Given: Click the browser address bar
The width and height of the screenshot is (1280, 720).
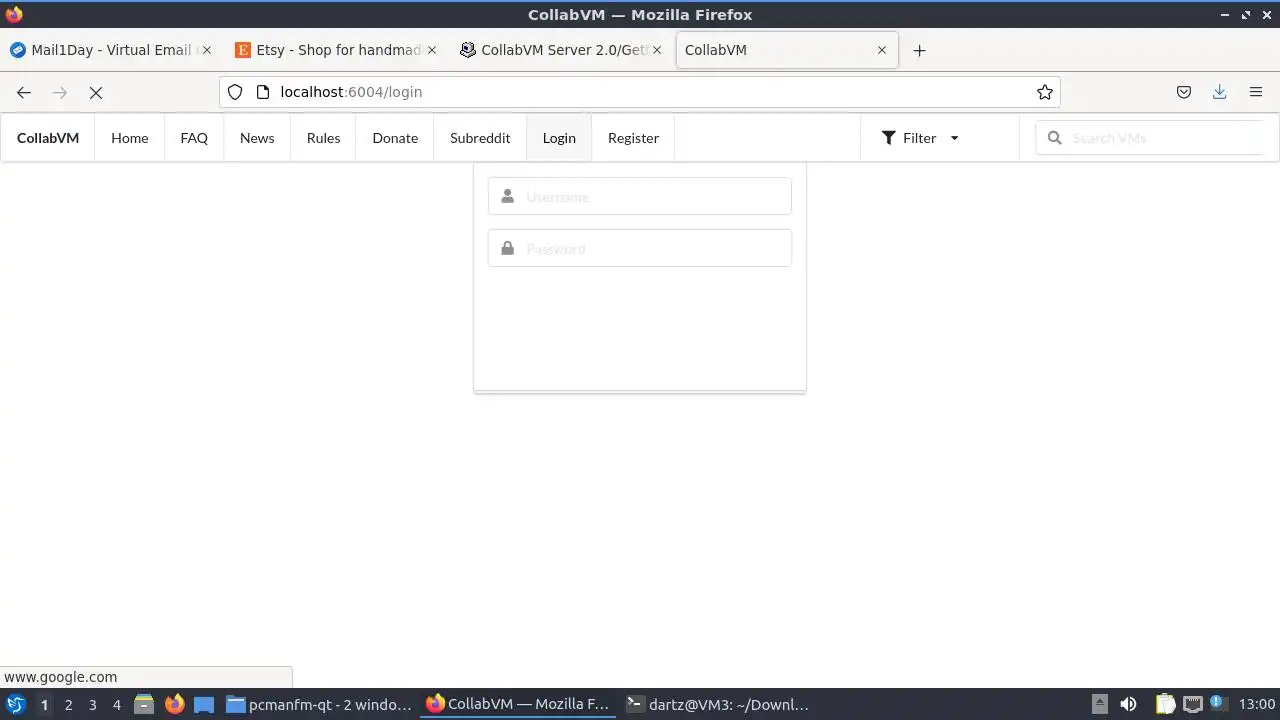Looking at the screenshot, I should pyautogui.click(x=640, y=92).
